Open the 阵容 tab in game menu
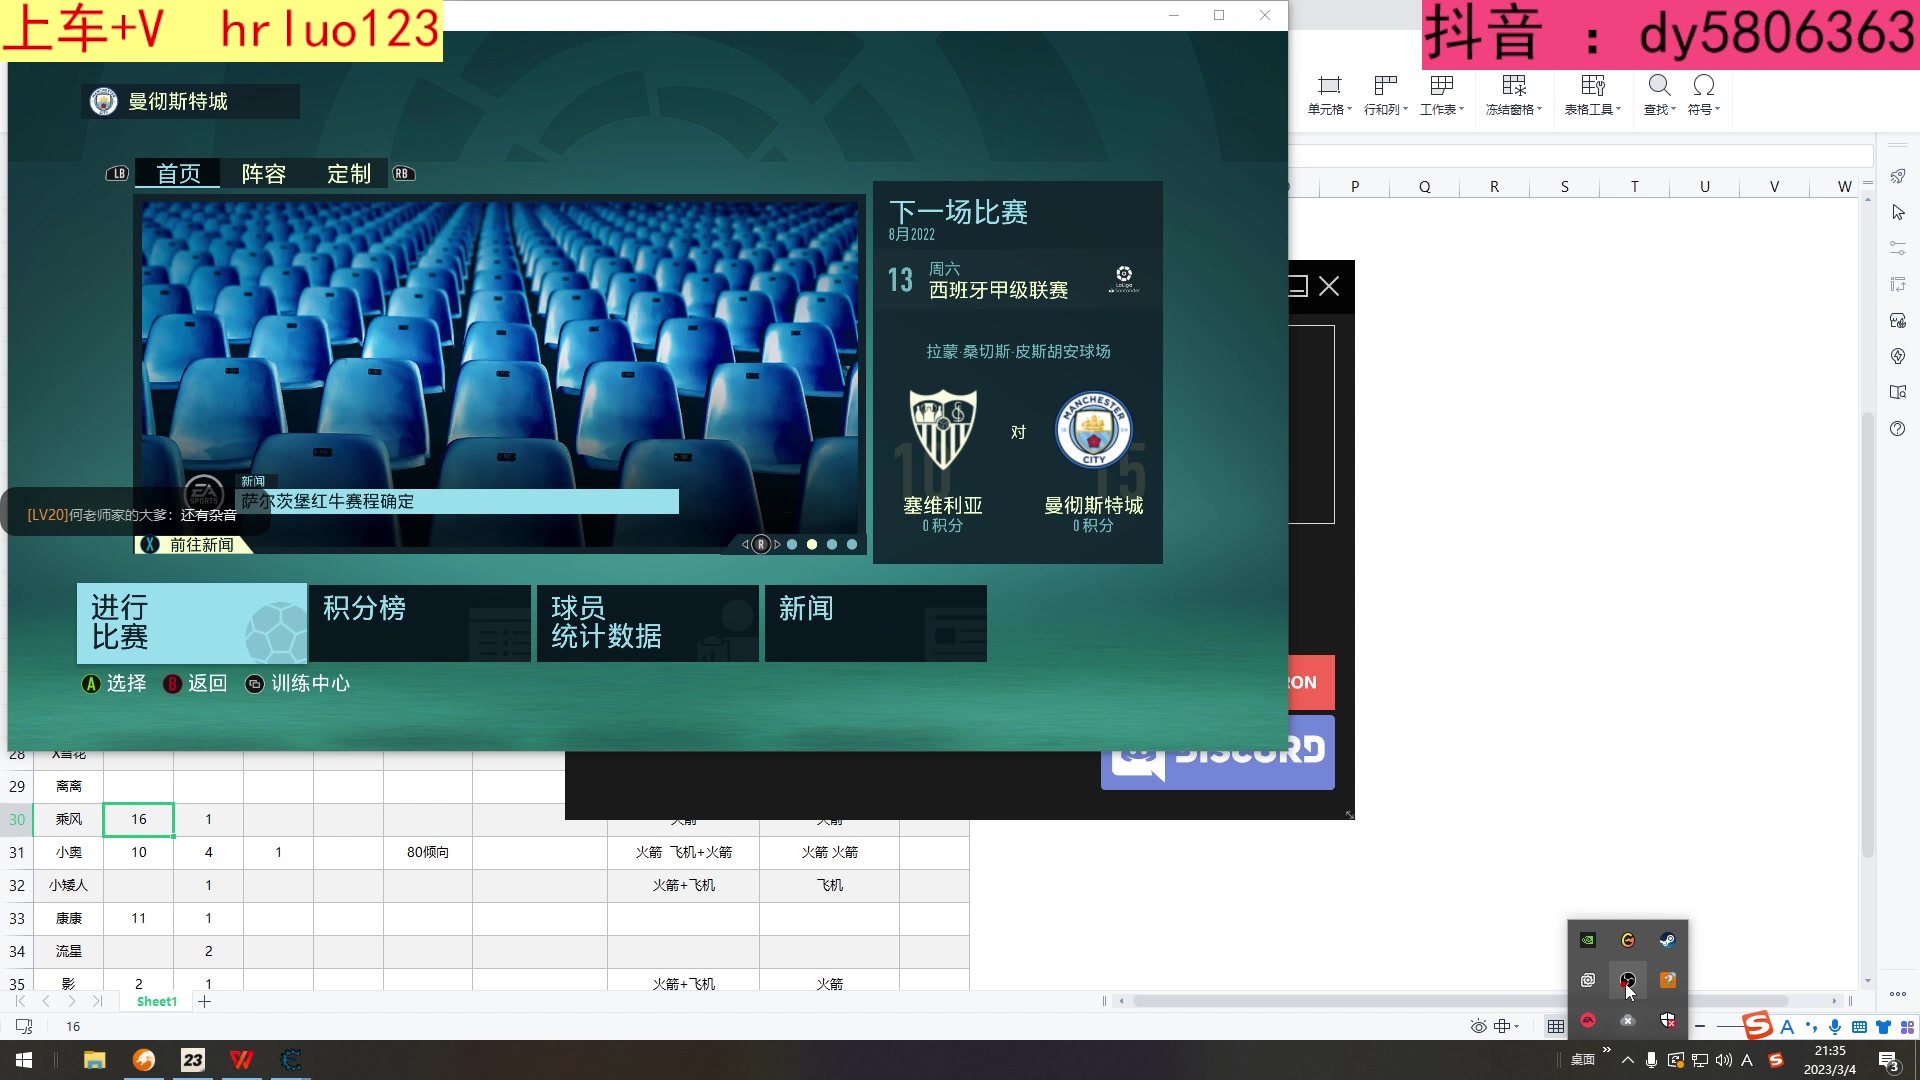Screen dimensions: 1920x1080 point(264,174)
